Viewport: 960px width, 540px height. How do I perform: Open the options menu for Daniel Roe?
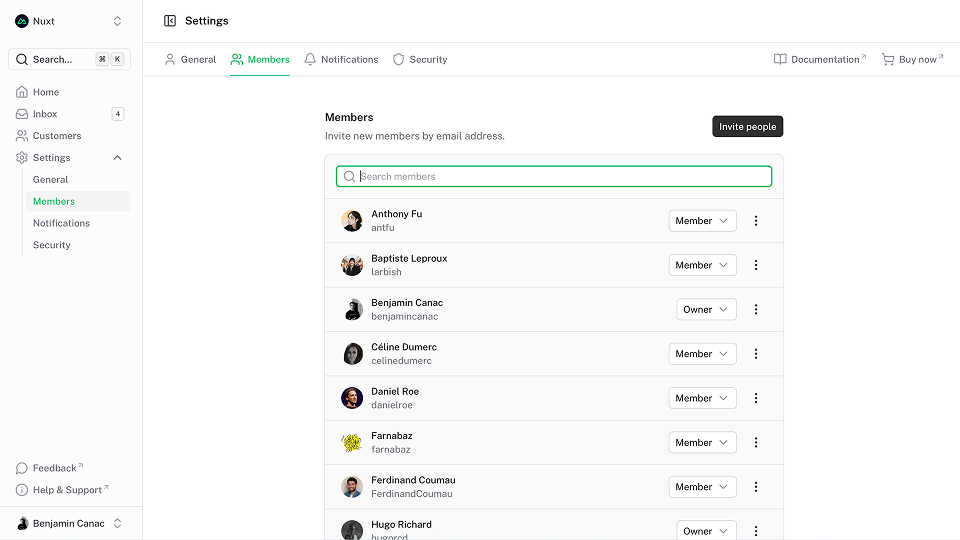pyautogui.click(x=756, y=398)
